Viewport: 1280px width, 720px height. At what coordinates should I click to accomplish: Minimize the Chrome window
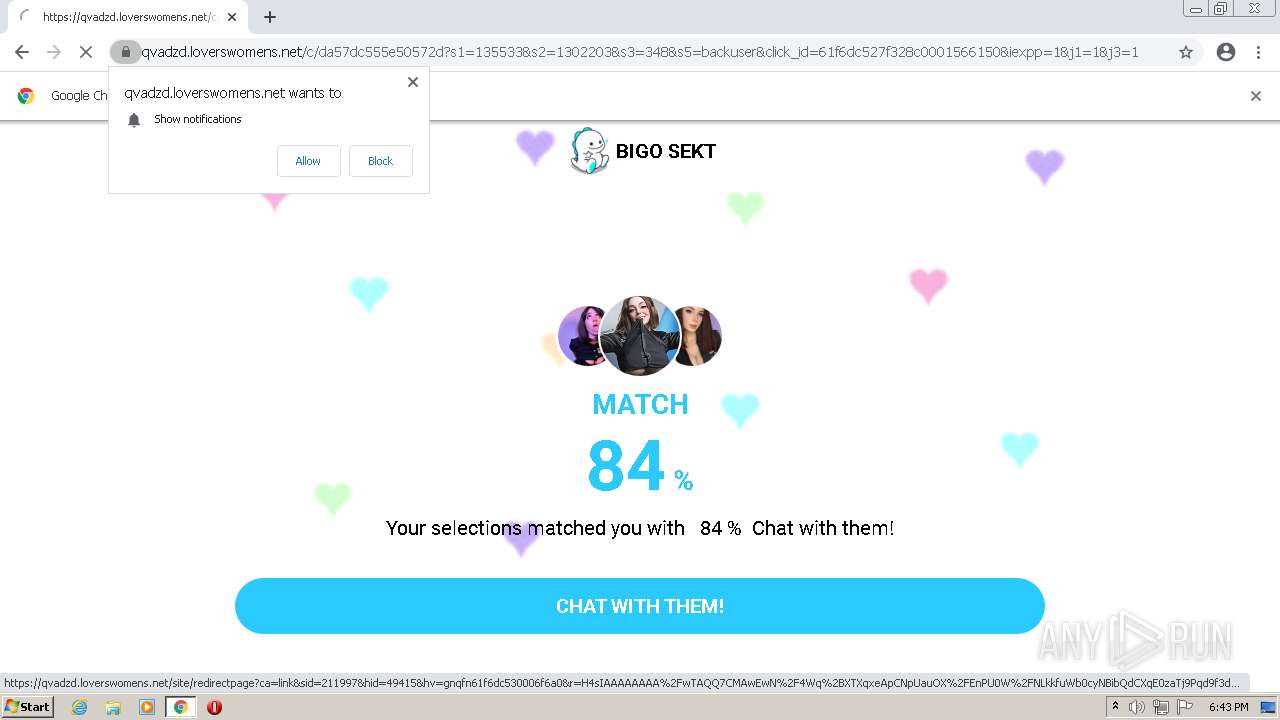click(x=1196, y=9)
